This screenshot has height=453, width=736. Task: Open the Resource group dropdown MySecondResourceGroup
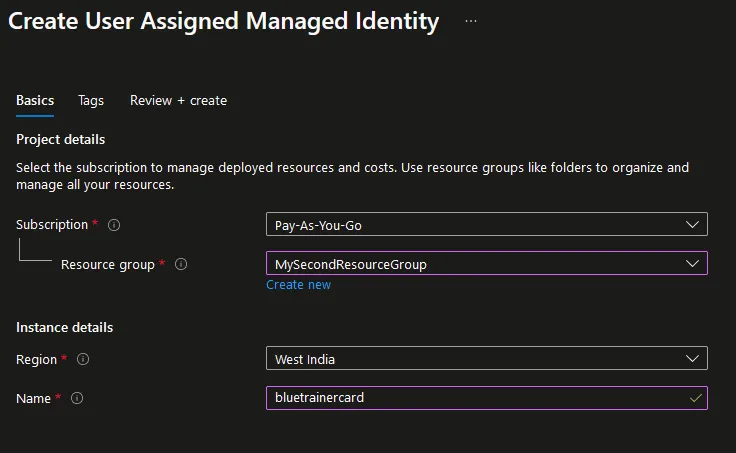487,263
